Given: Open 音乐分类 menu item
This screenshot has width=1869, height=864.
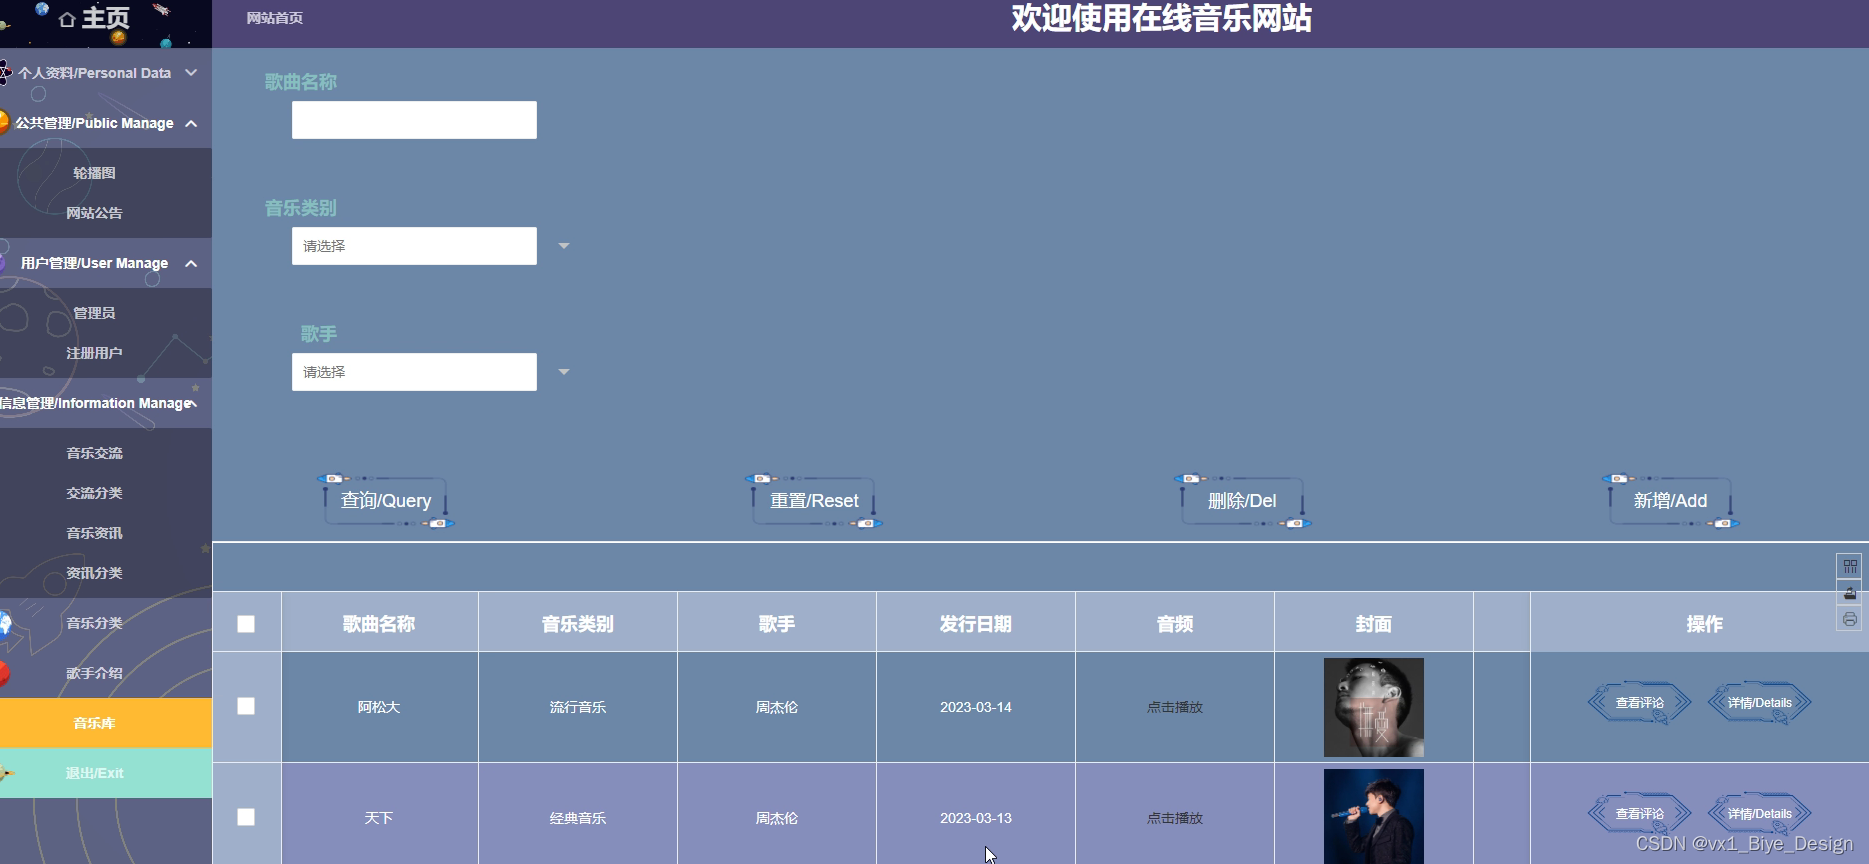Looking at the screenshot, I should [x=94, y=623].
